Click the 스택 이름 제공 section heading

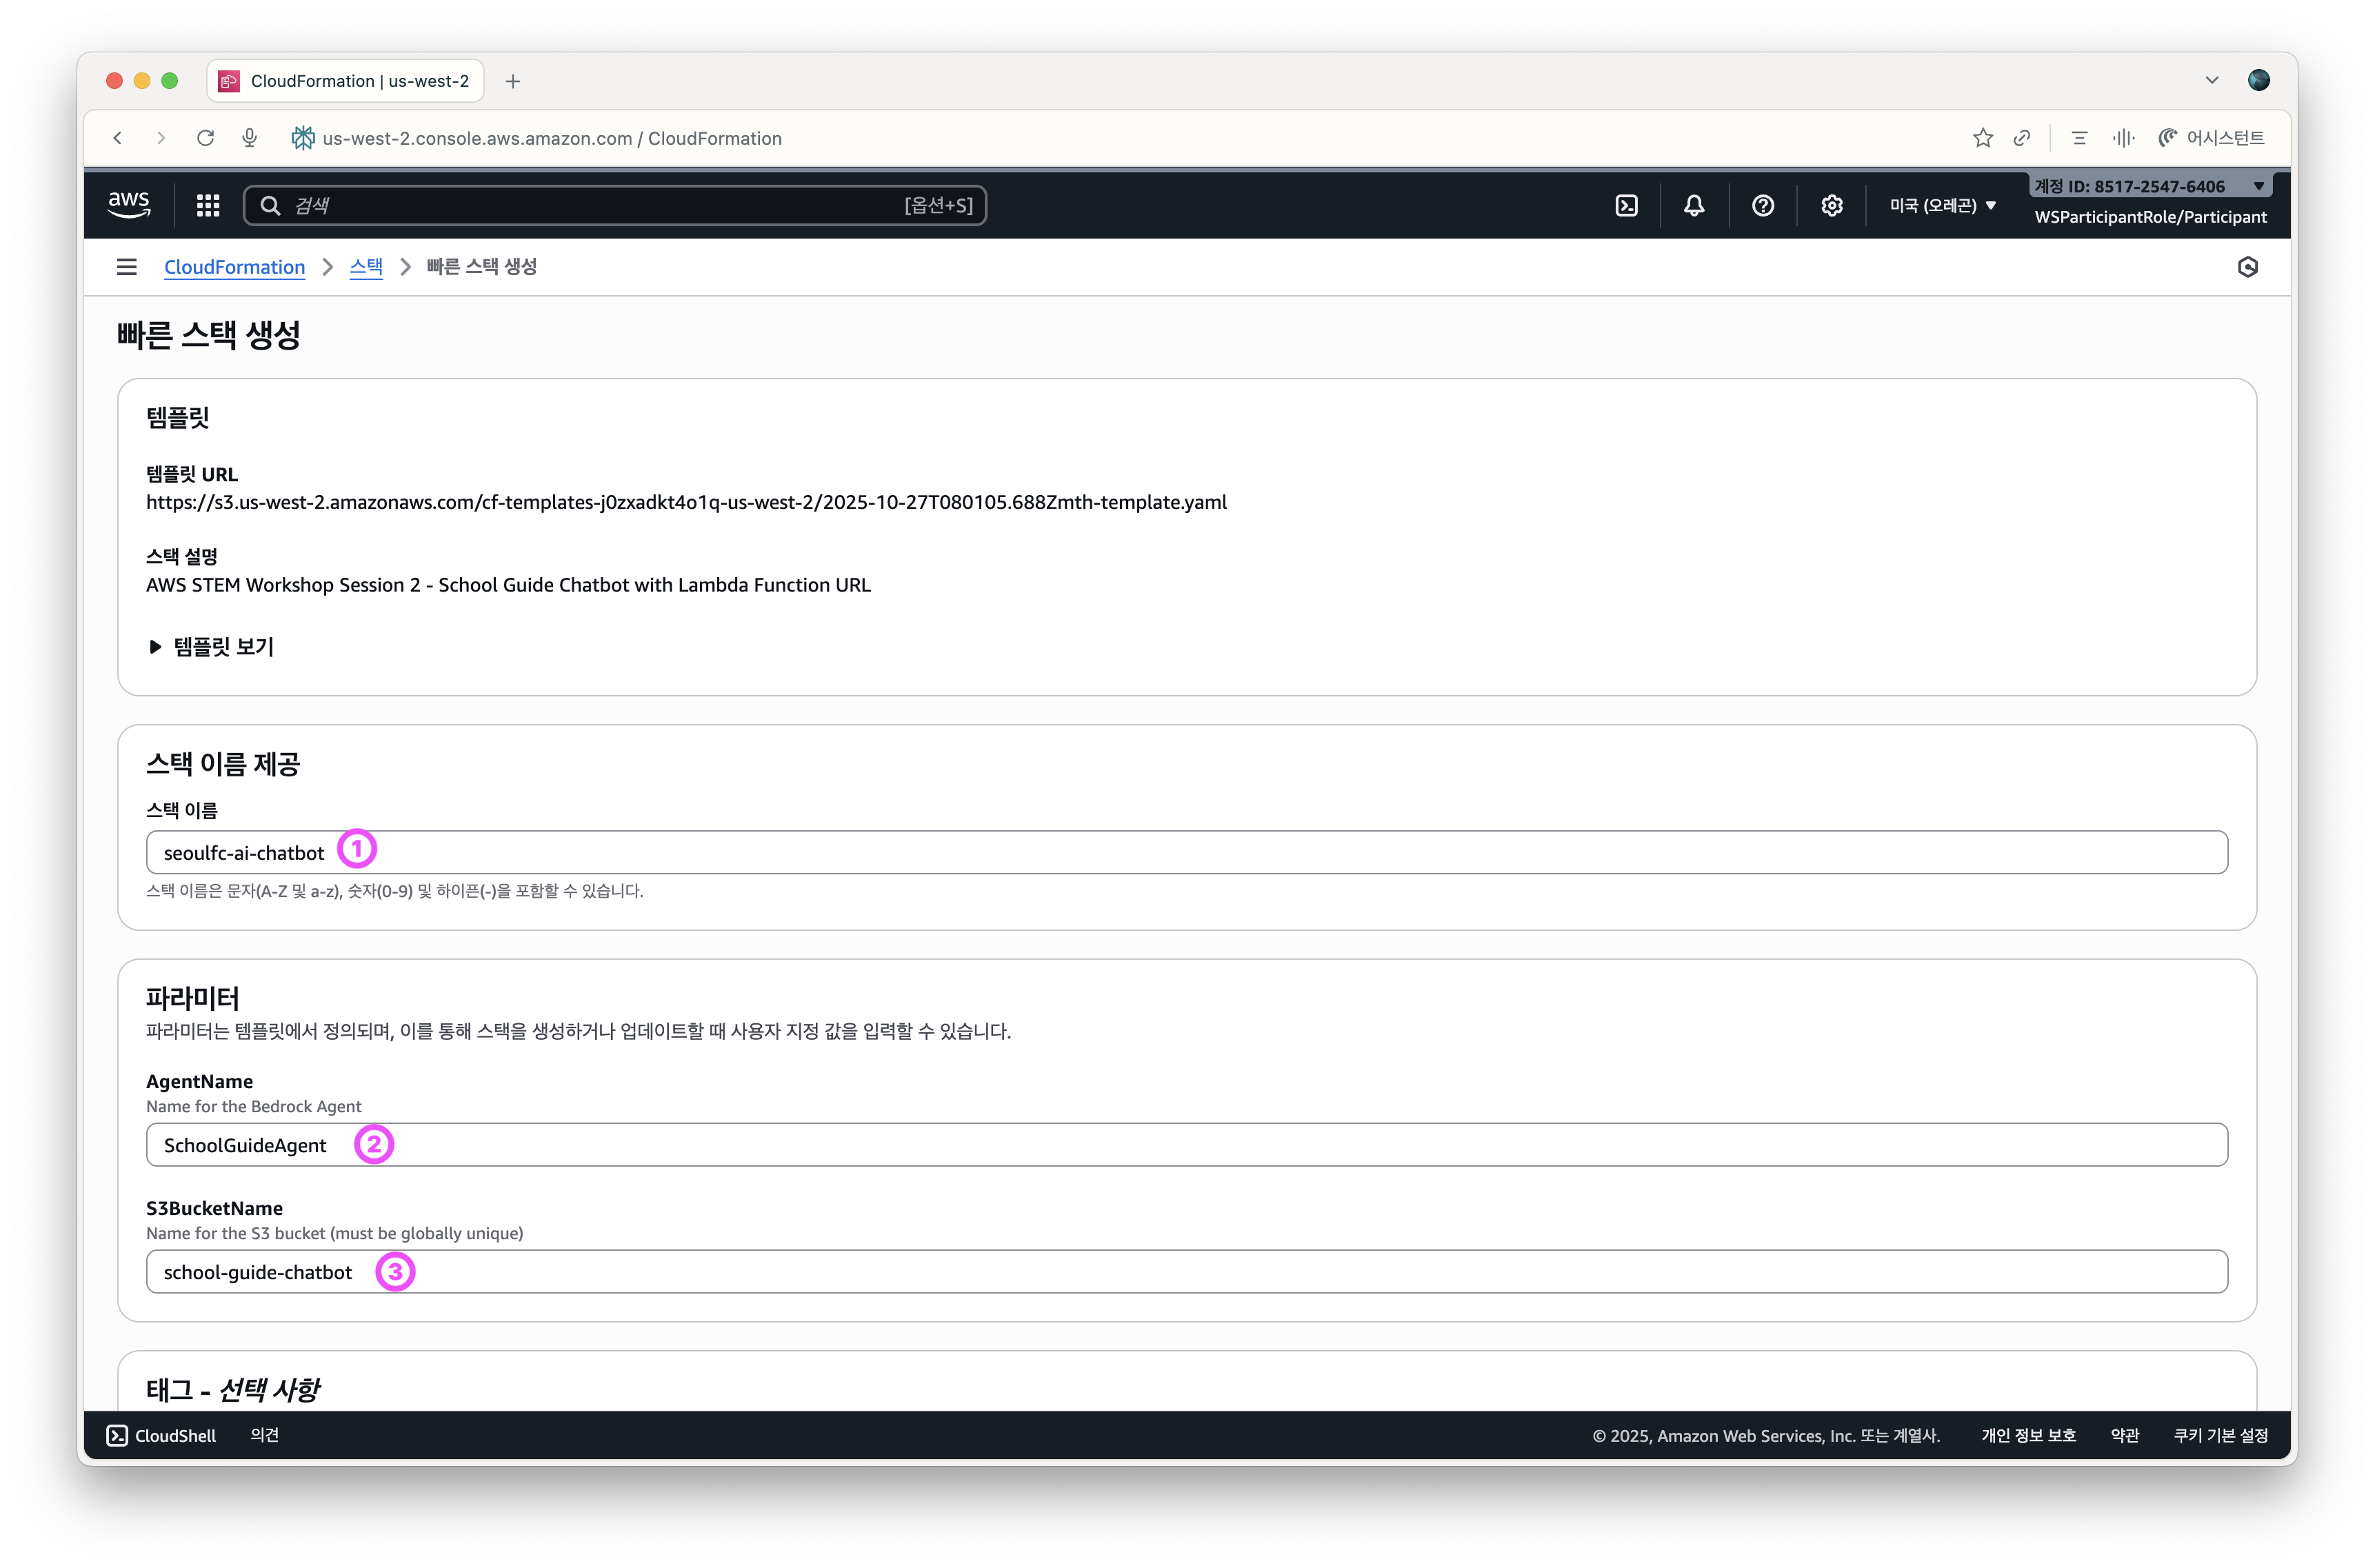point(223,764)
